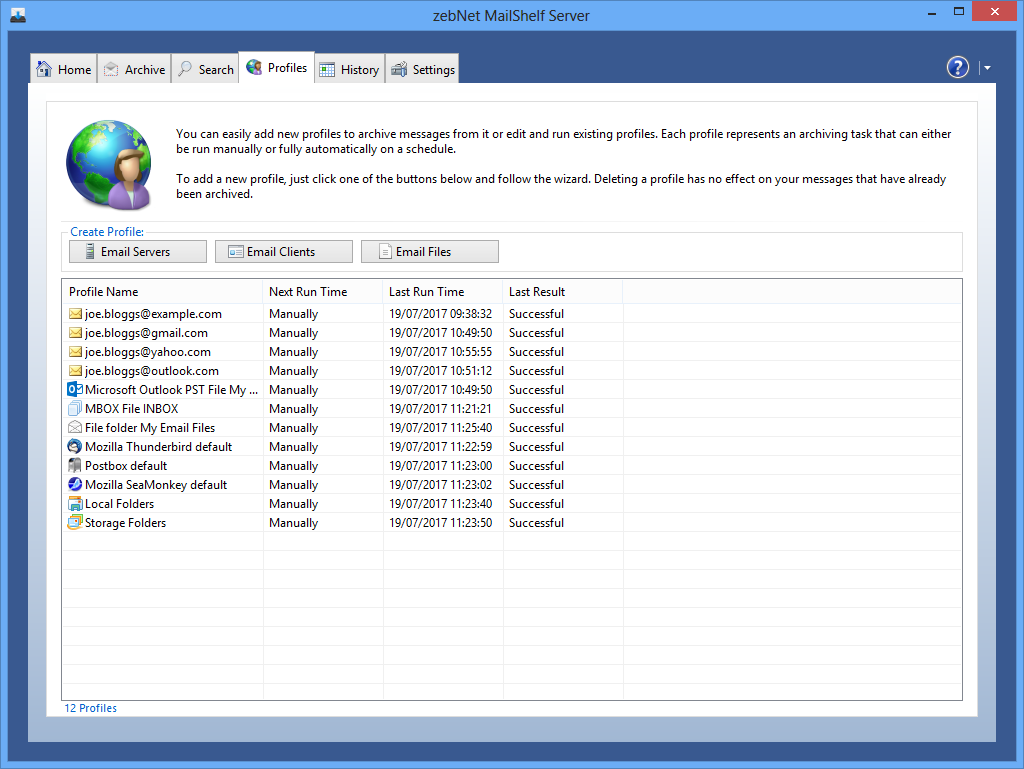The width and height of the screenshot is (1024, 769).
Task: Open the Settings tab
Action: point(423,69)
